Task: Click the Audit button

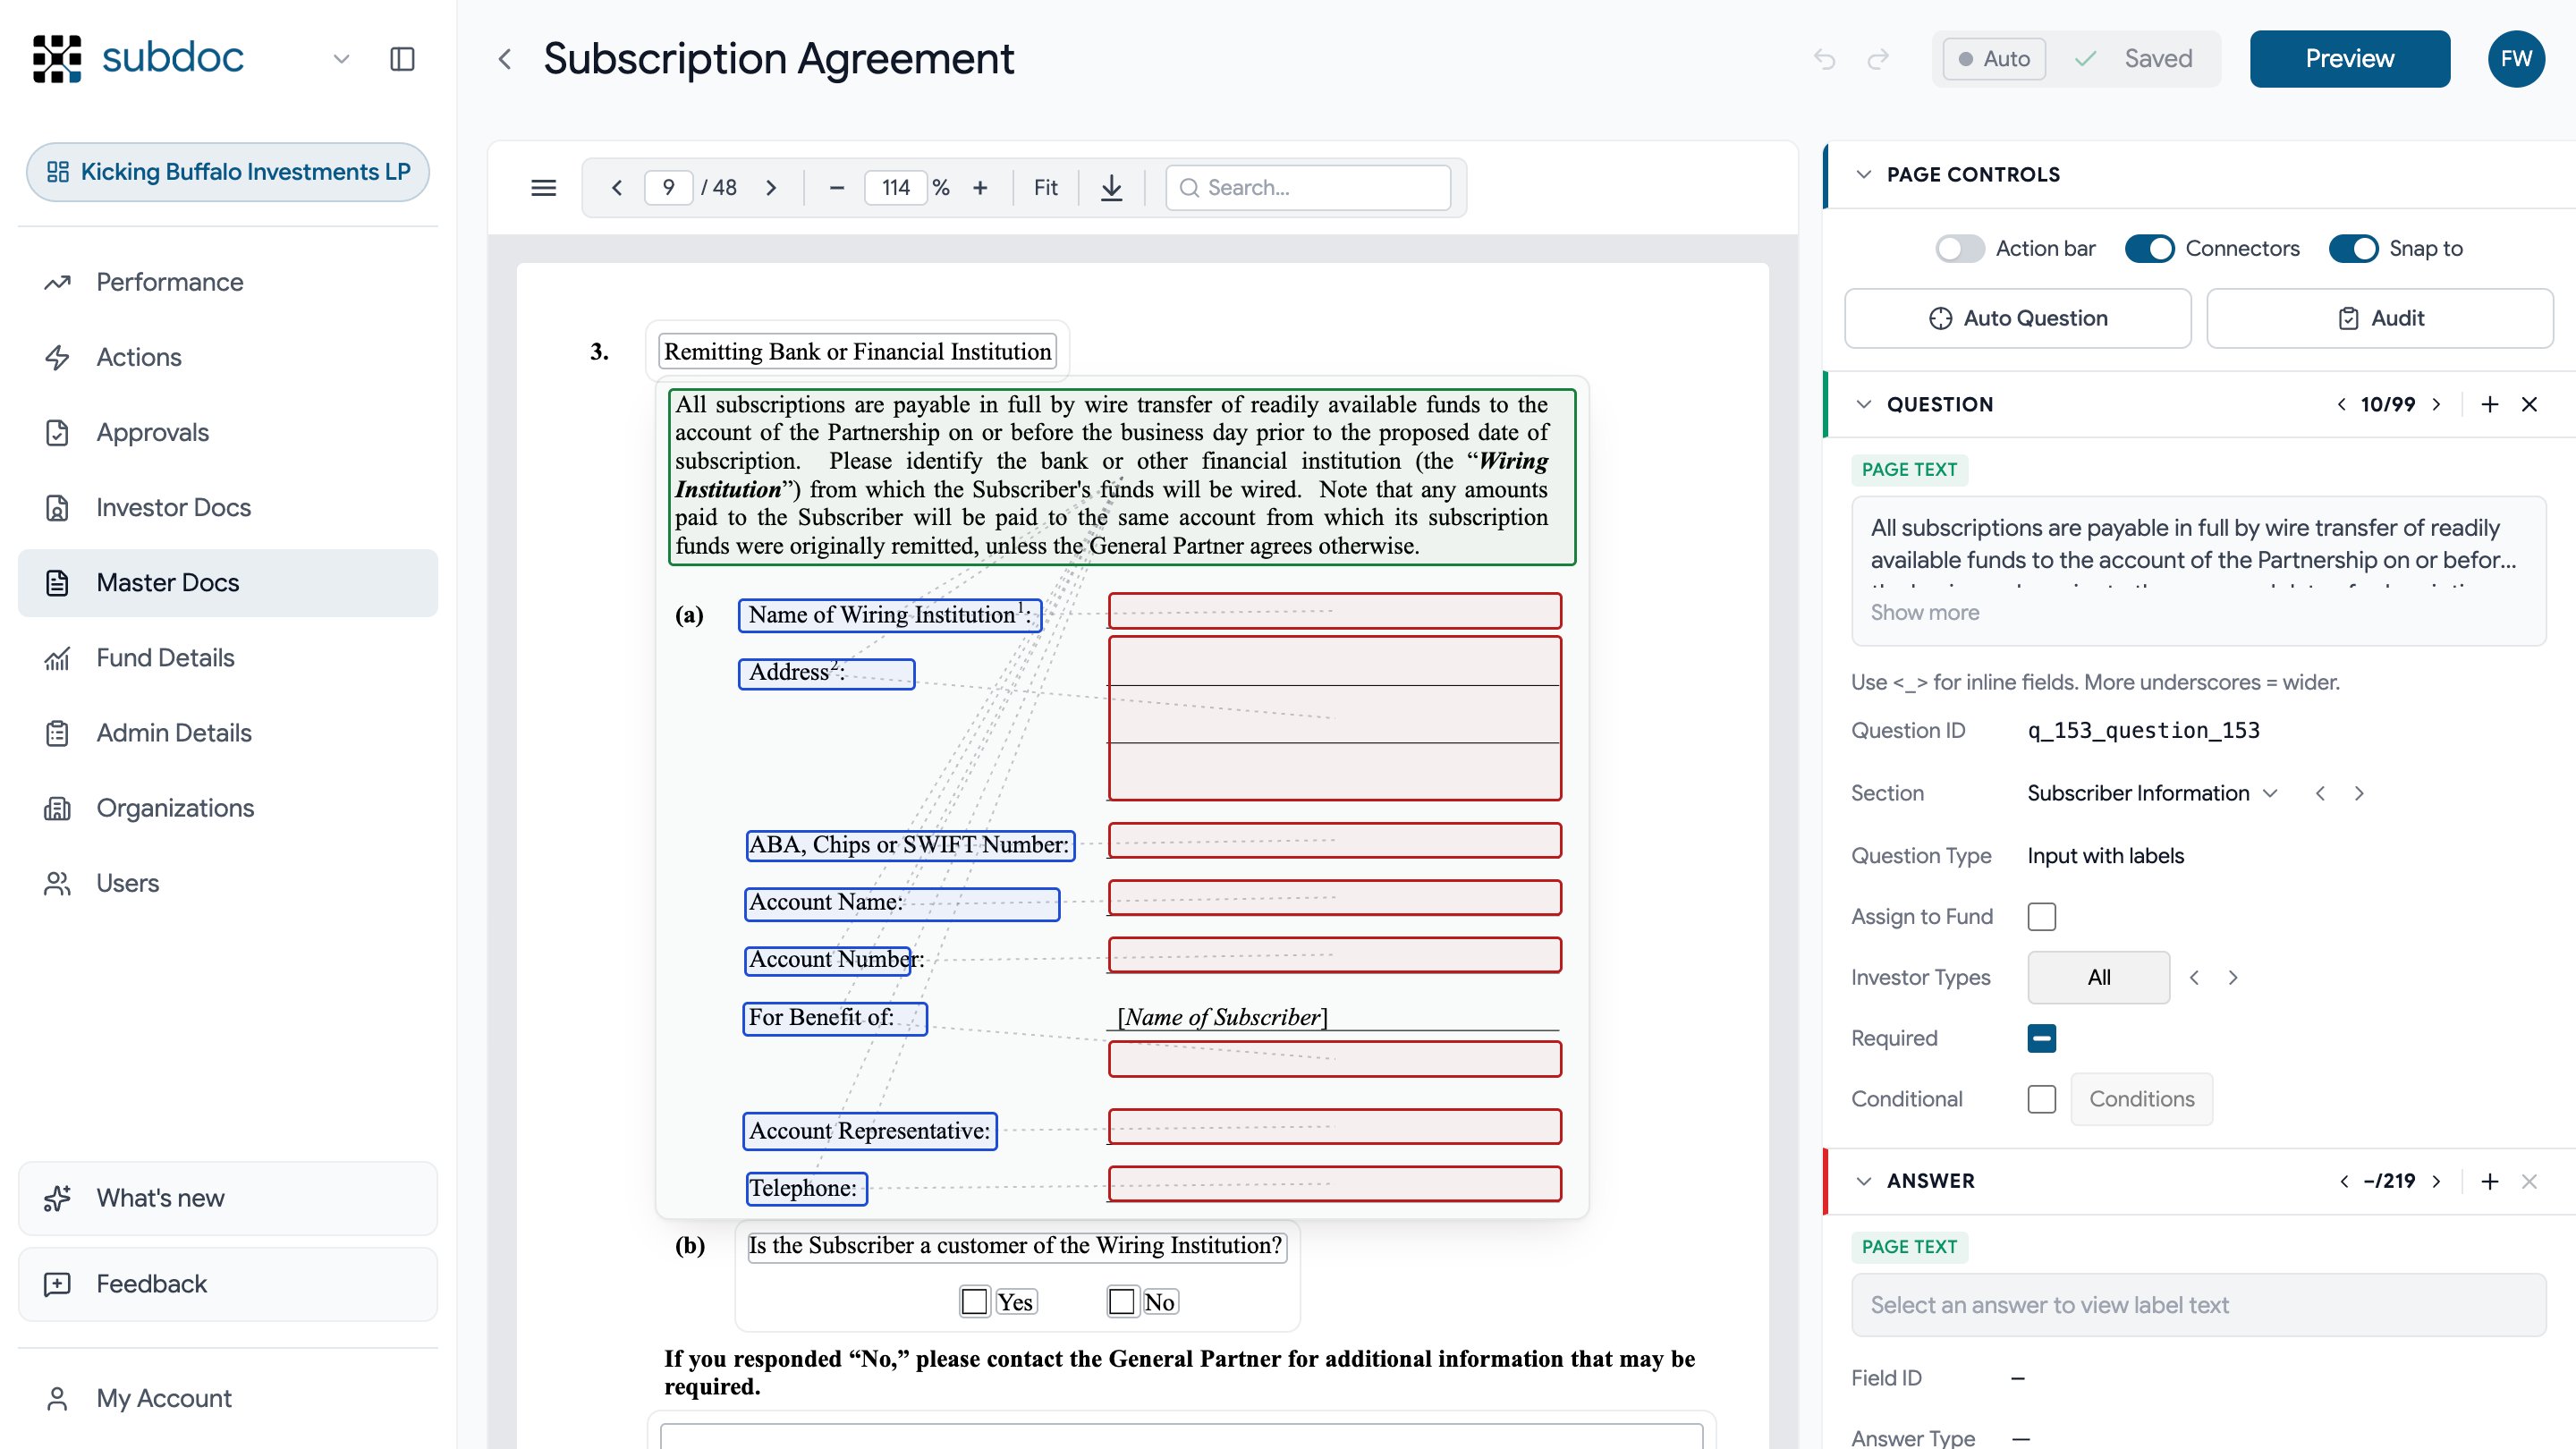Action: pos(2380,318)
